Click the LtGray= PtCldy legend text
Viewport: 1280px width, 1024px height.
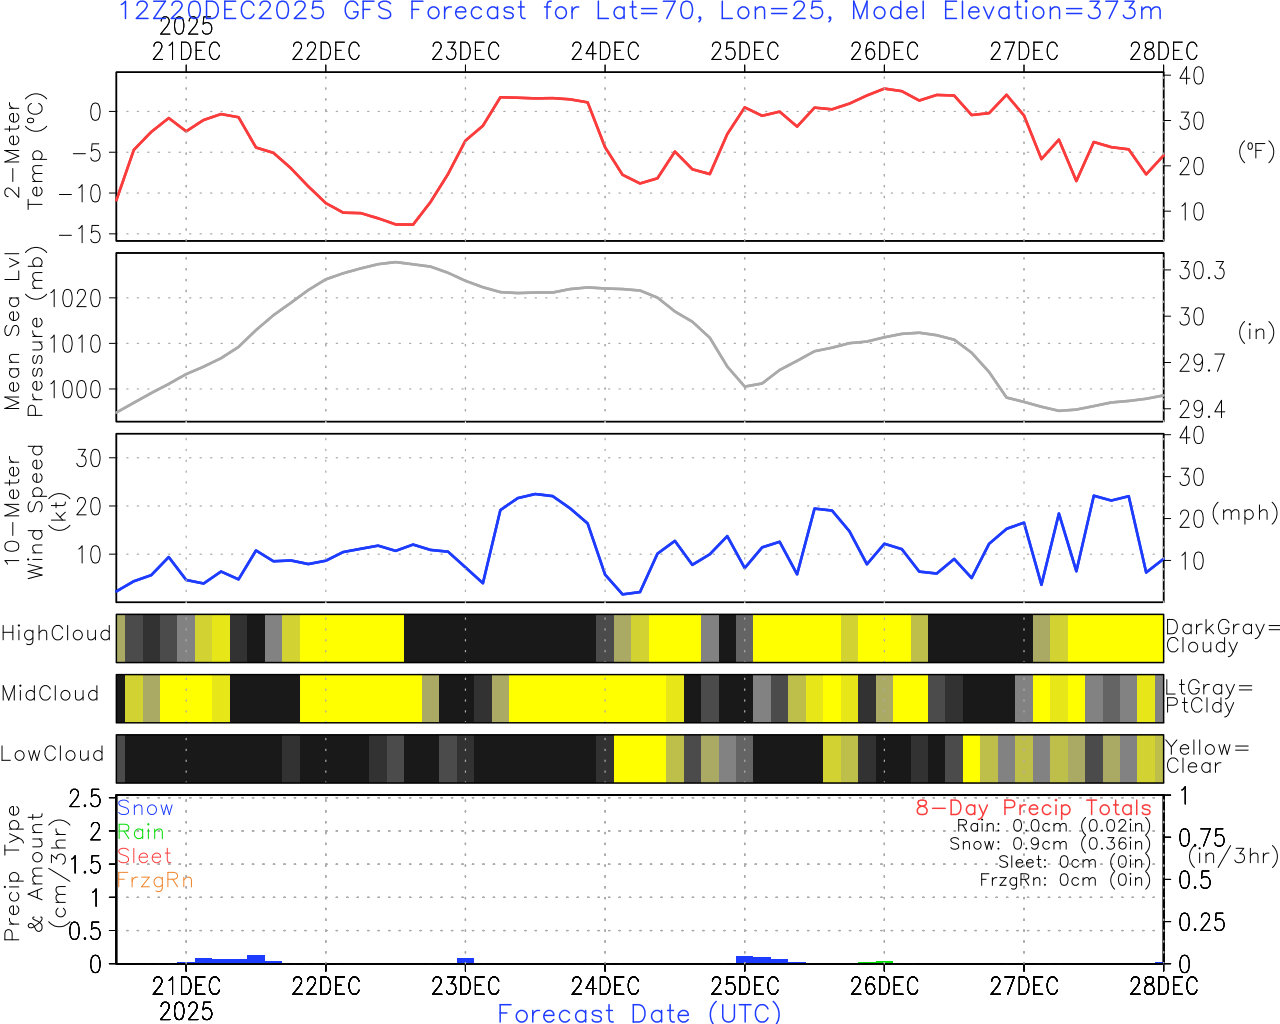[1207, 697]
